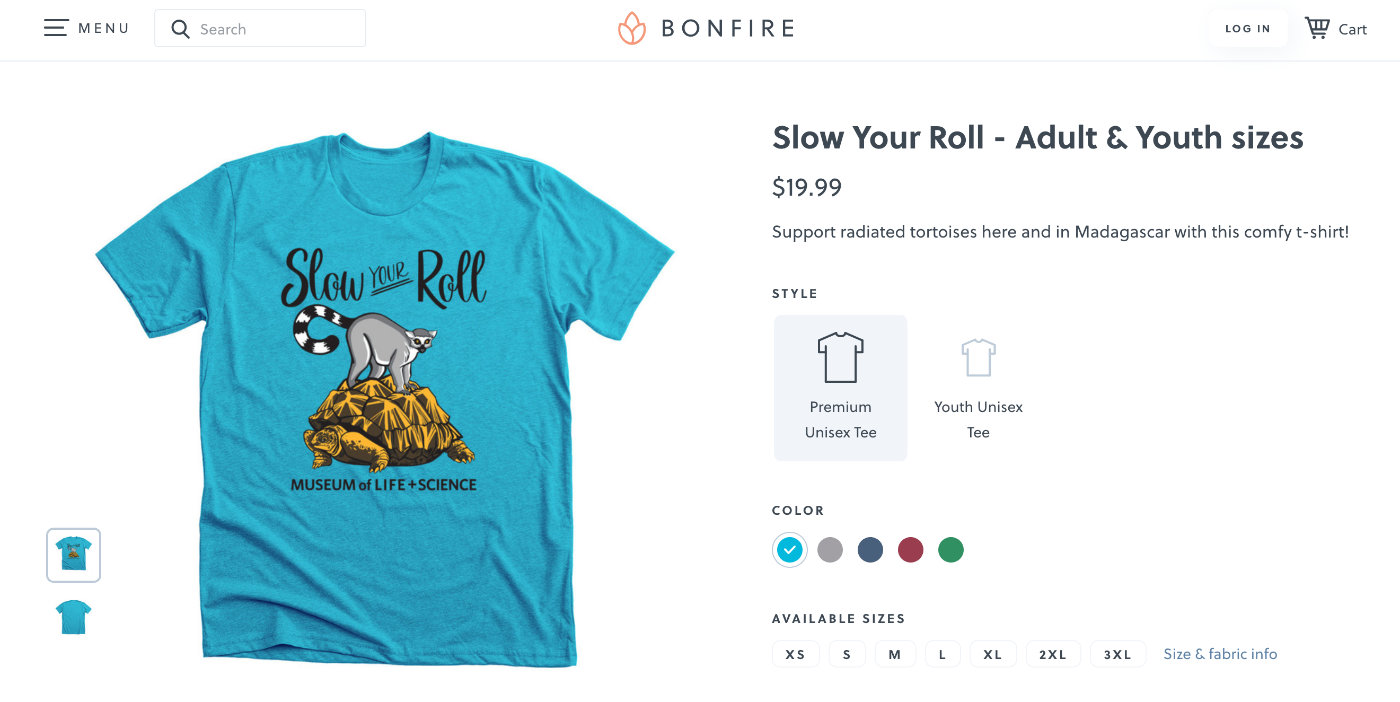Pick the green color swatch

click(951, 549)
